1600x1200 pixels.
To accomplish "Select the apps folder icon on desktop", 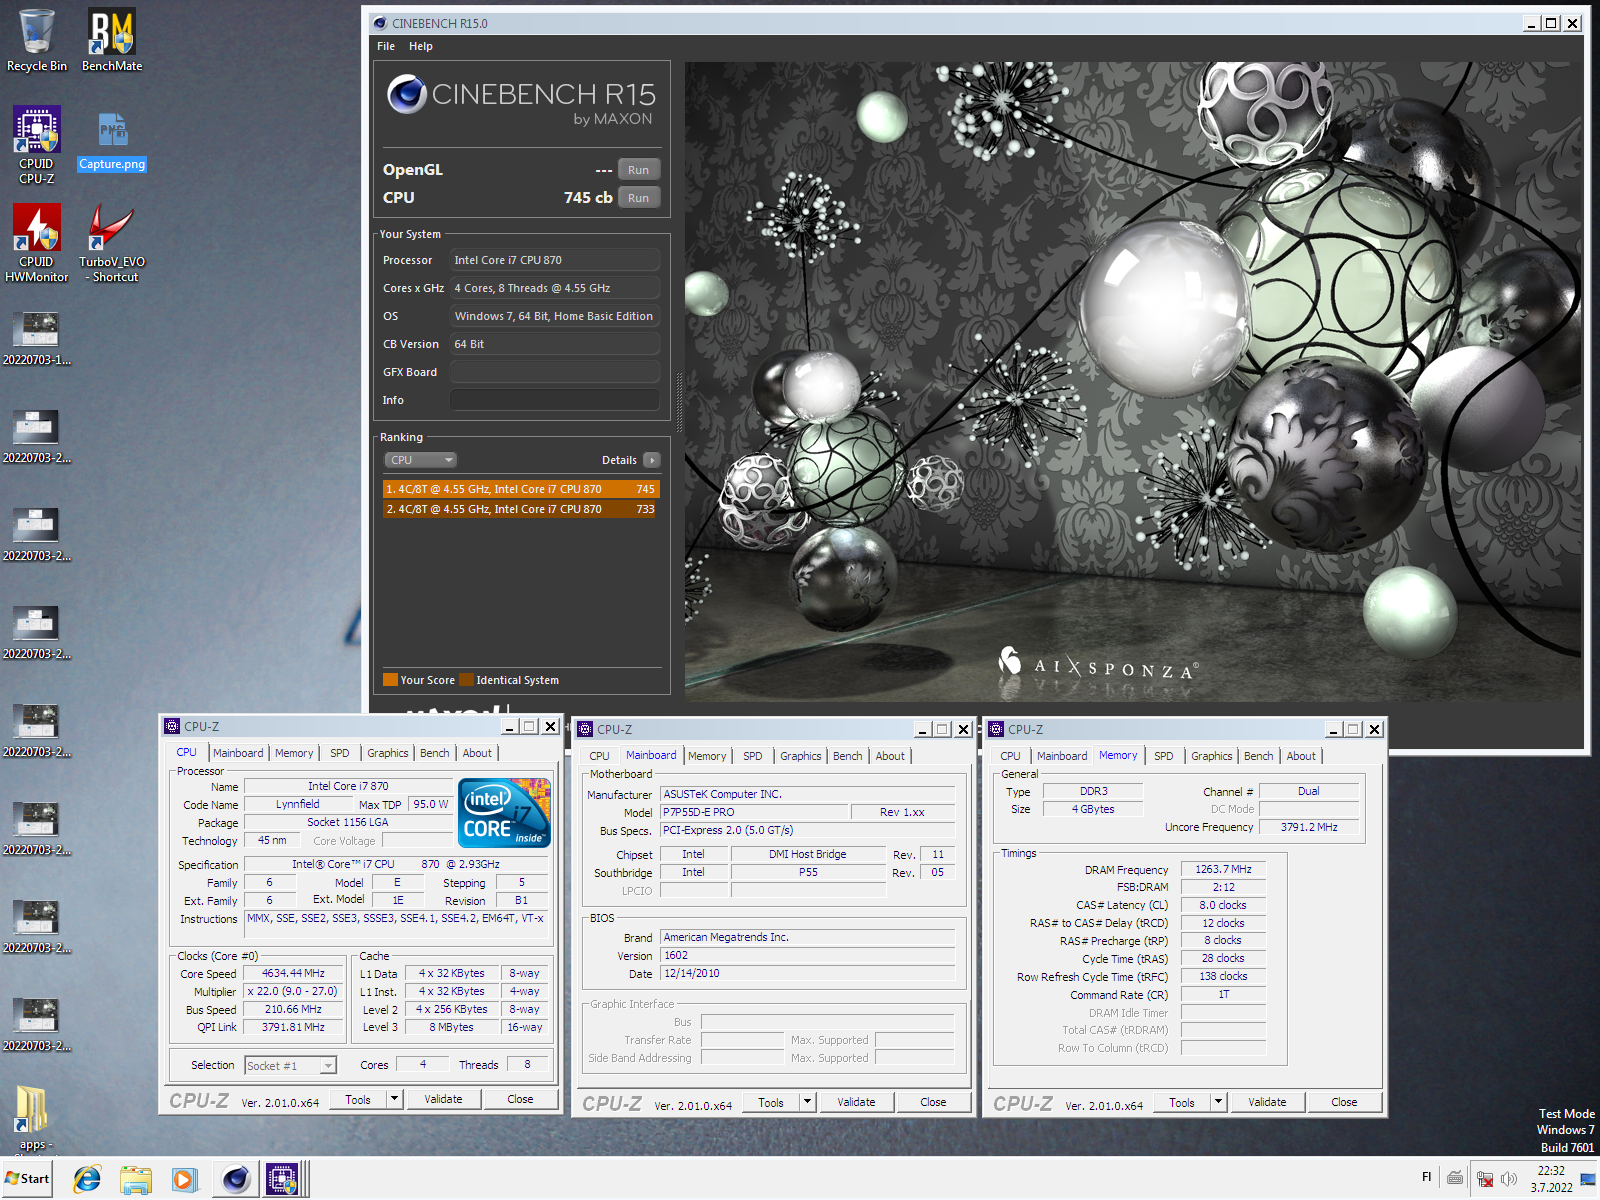I will point(33,1118).
